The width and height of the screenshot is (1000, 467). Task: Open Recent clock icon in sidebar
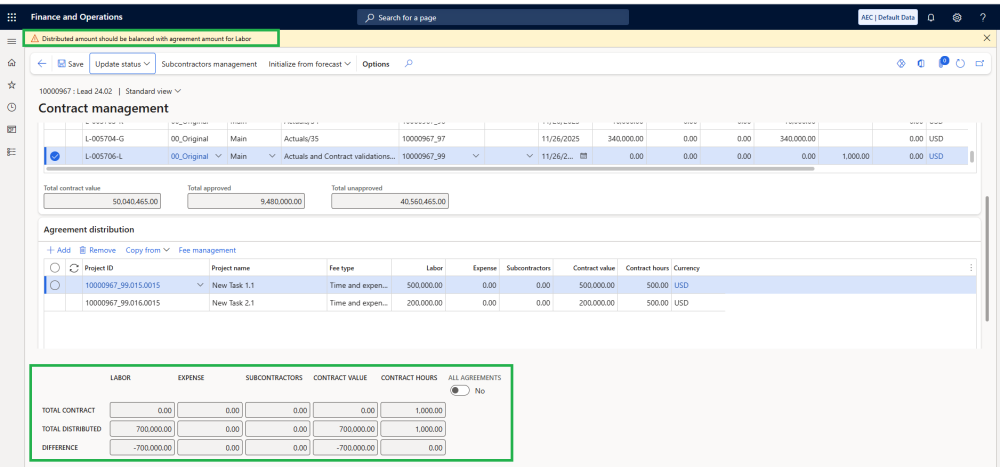[x=11, y=107]
